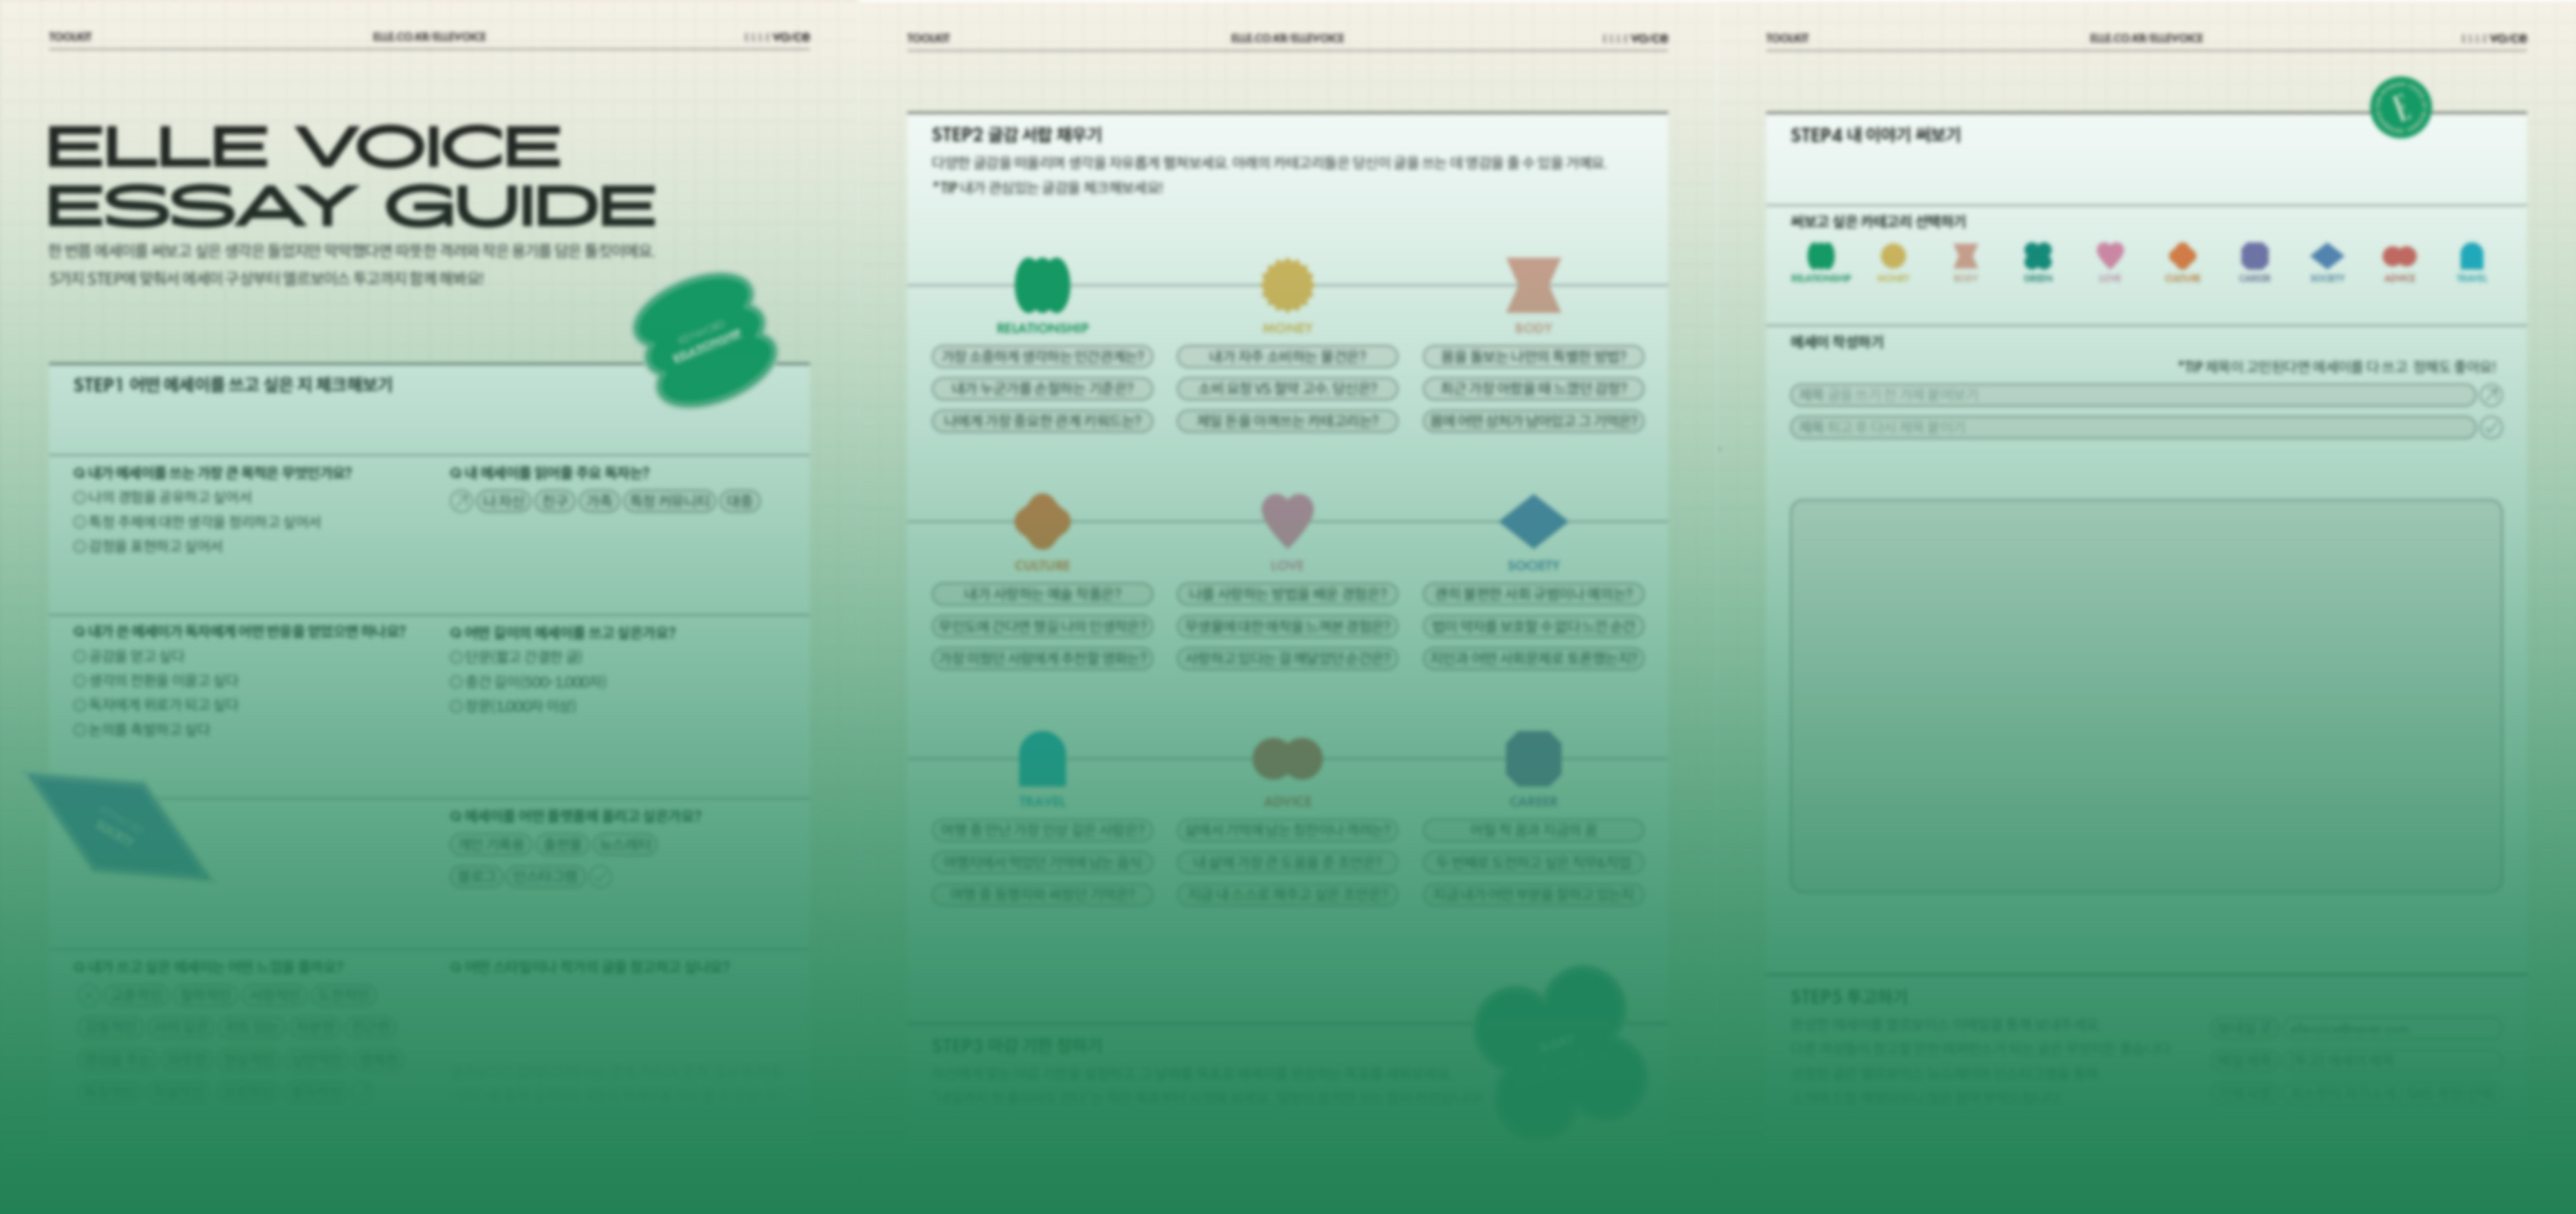Click ELLE.CO.KR/ELLEVOICE header on the STEP4 page
Image resolution: width=2576 pixels, height=1214 pixels.
[x=2146, y=38]
